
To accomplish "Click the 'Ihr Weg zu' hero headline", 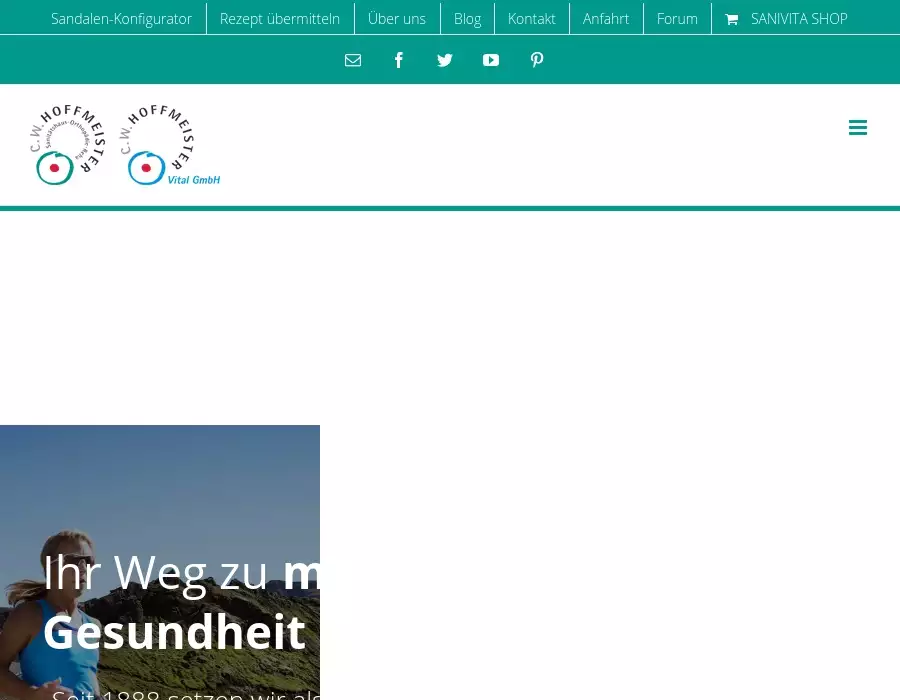I will 156,573.
